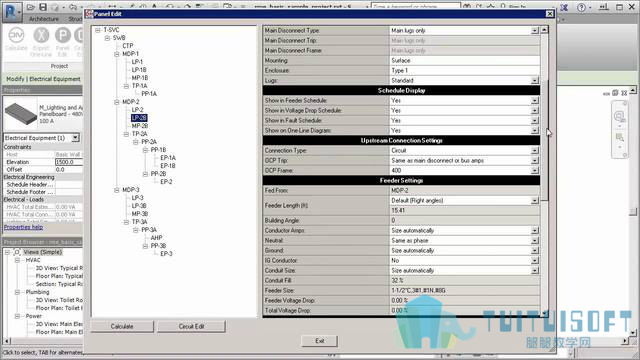Select LP-3 in the panel tree
Image resolution: width=640 pixels, height=360 pixels.
tap(137, 198)
